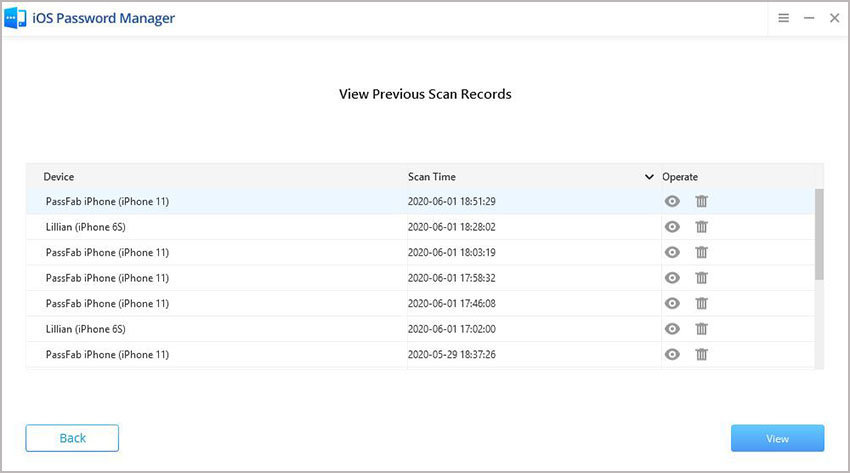
Task: Minimize the iOS Password Manager window
Action: coord(809,18)
